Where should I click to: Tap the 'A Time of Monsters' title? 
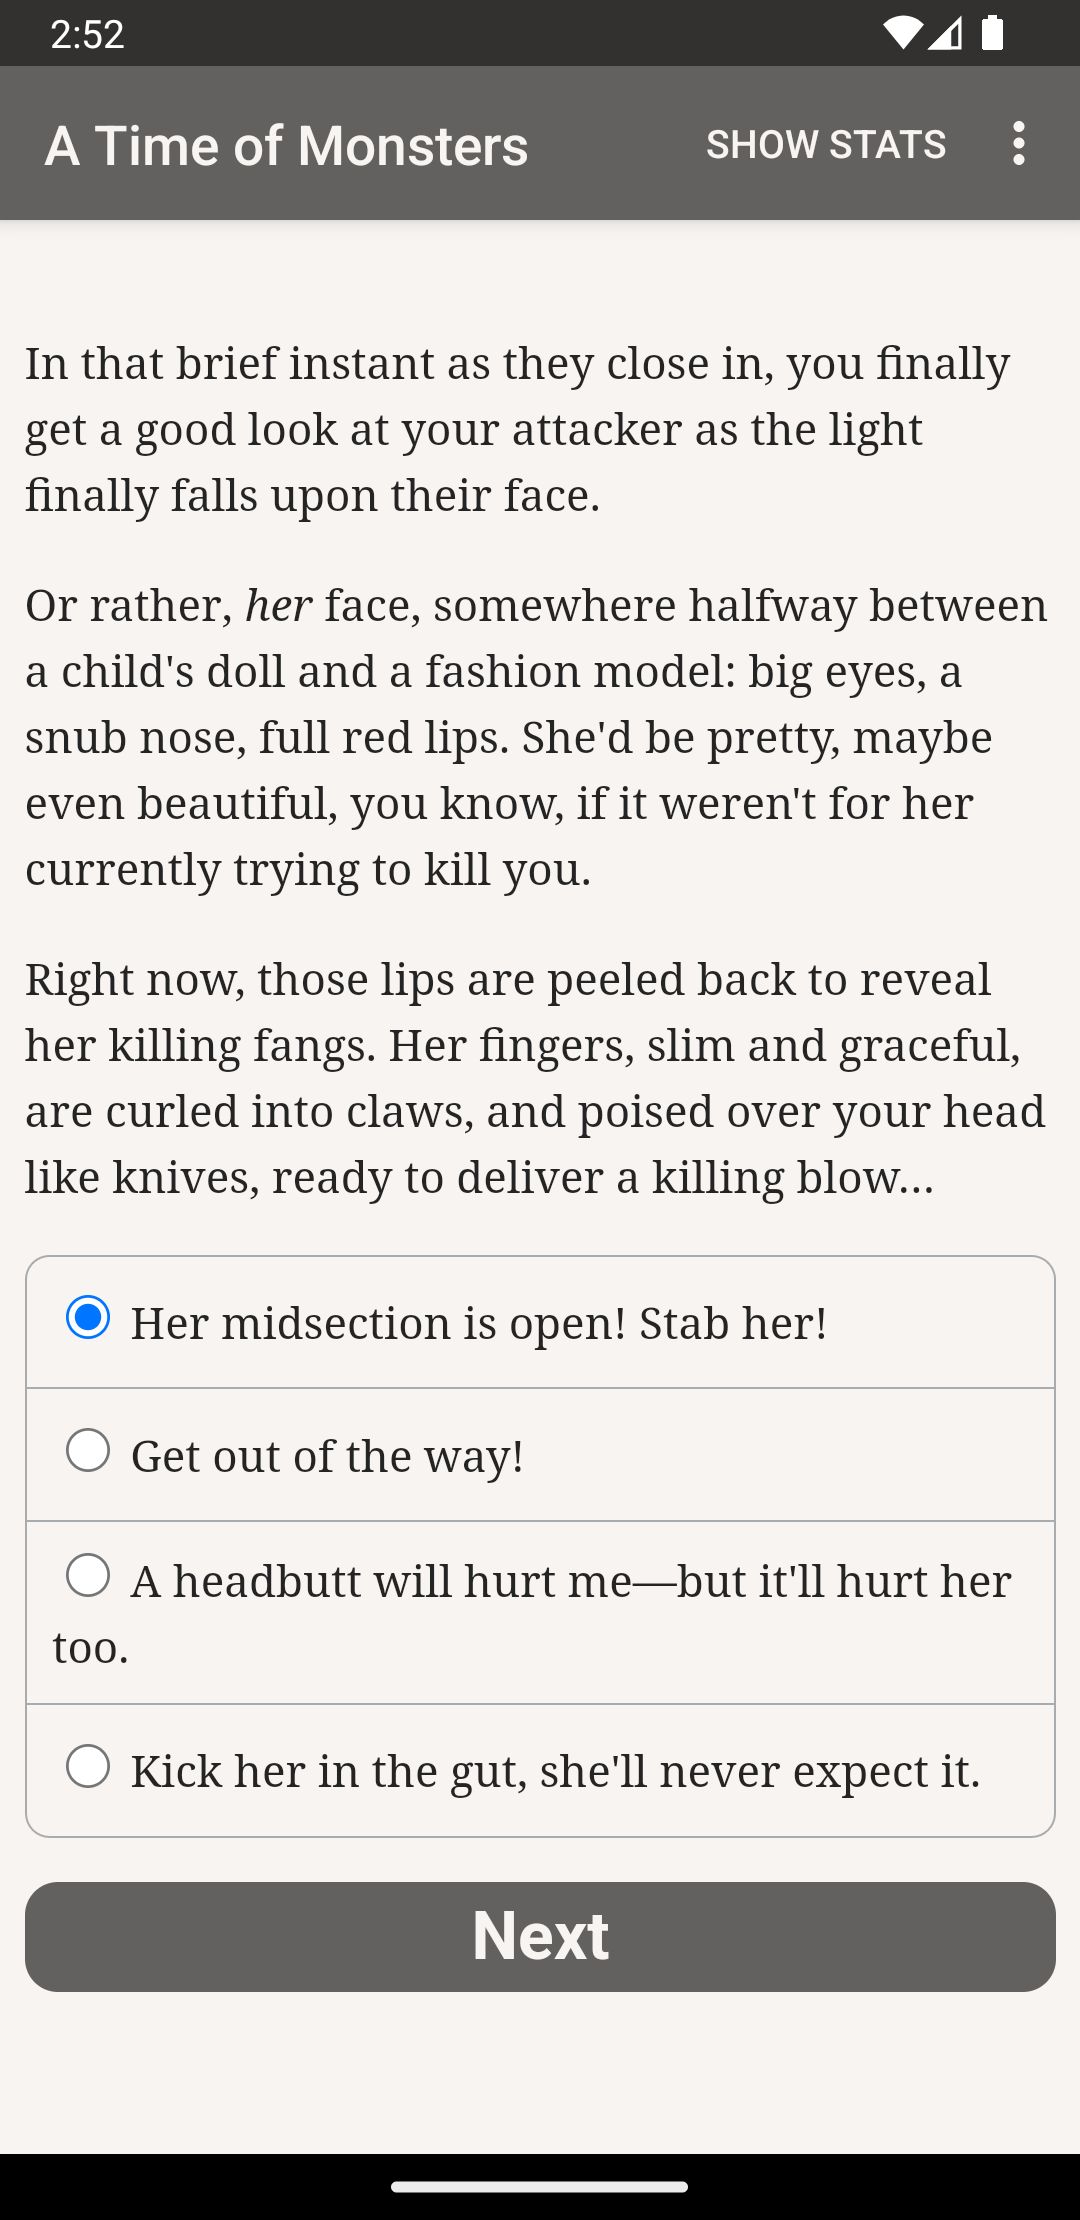[x=286, y=145]
